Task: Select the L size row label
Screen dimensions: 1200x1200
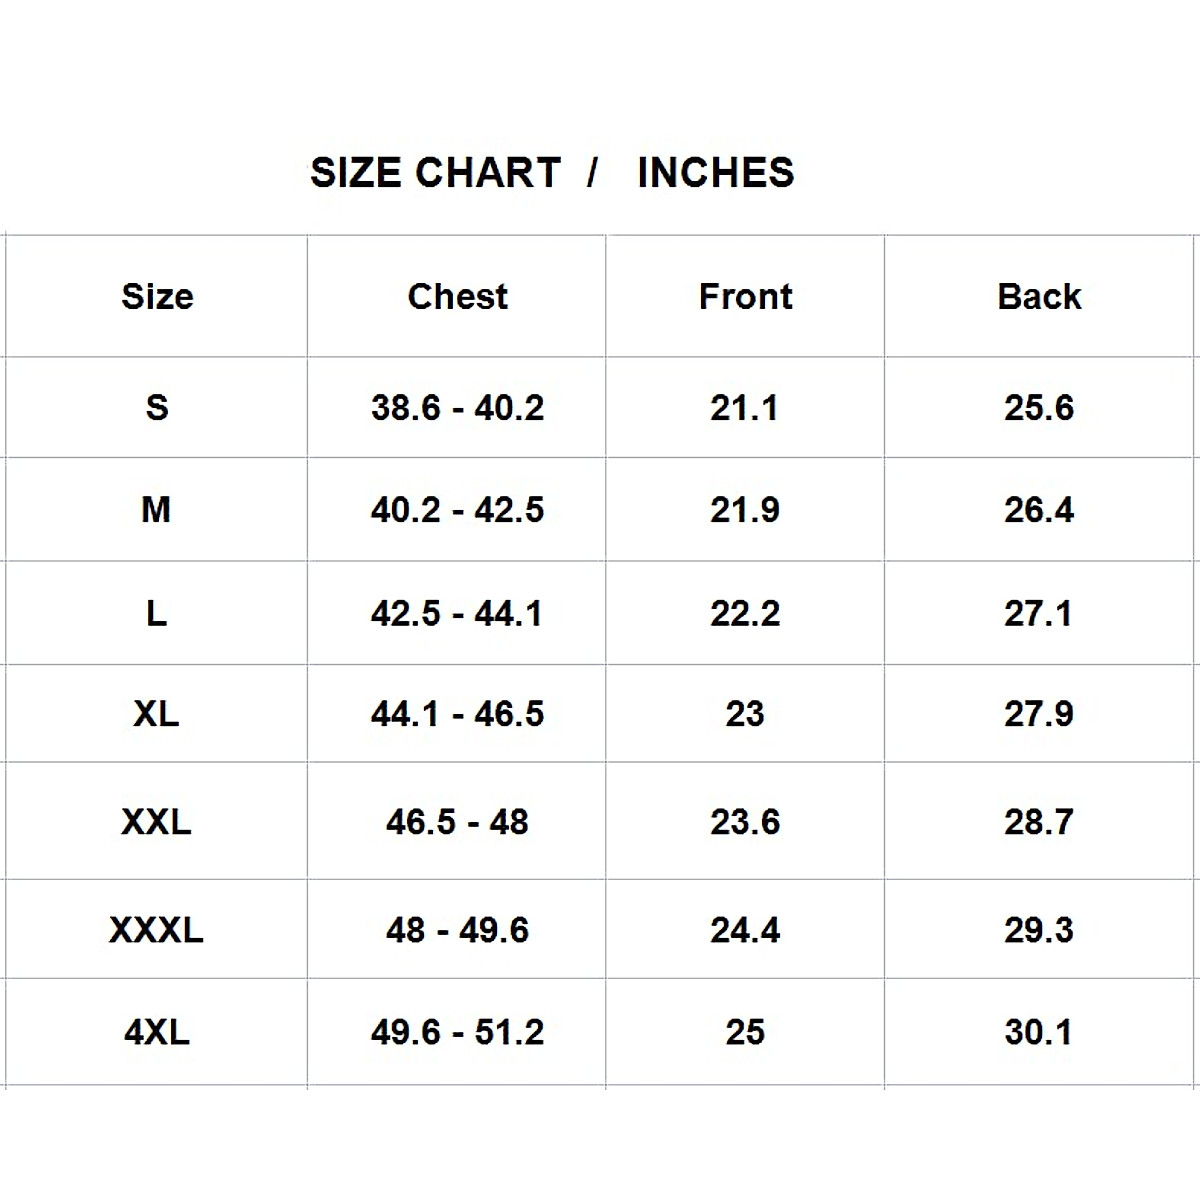Action: (156, 613)
